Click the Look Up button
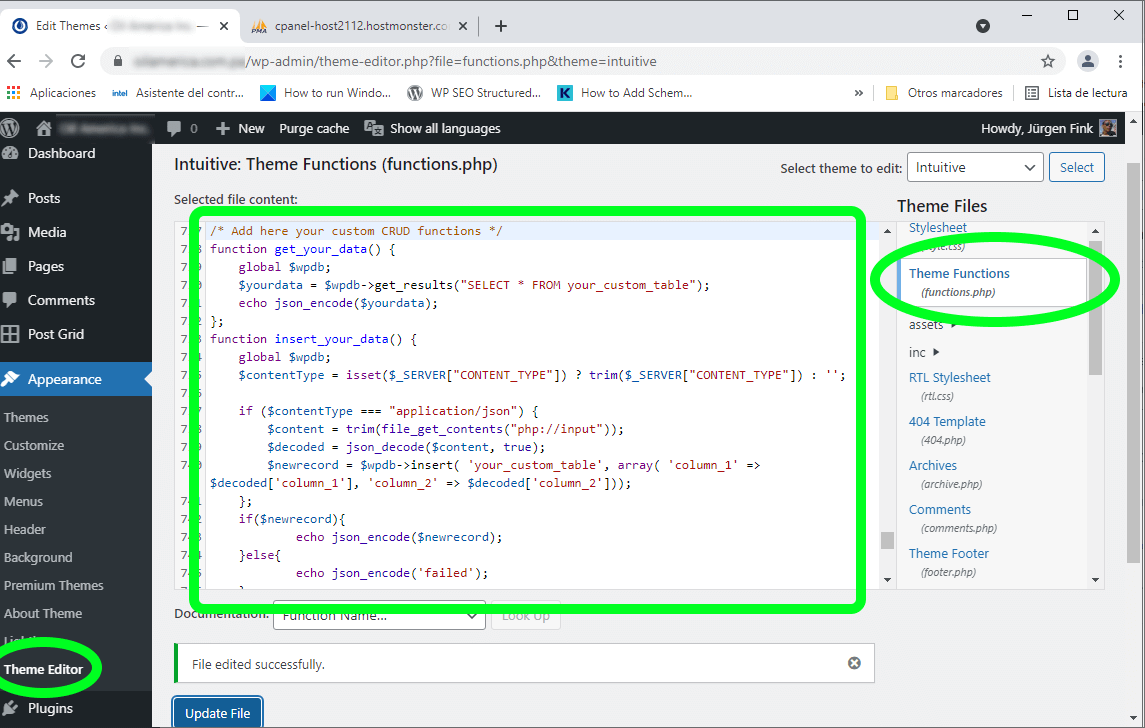Viewport: 1145px width, 728px height. [x=526, y=615]
